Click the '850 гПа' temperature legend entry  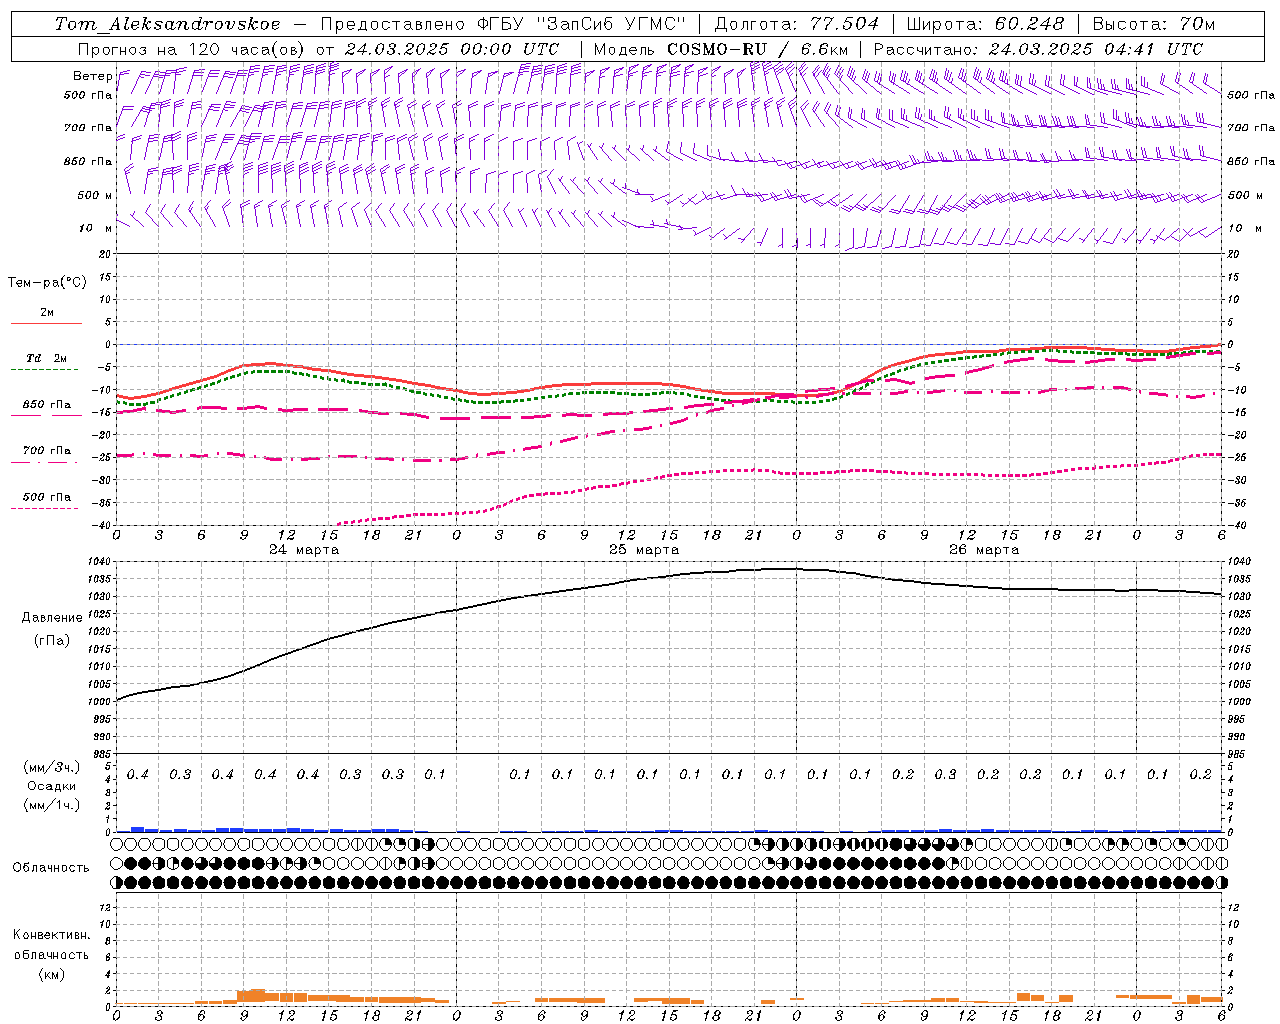[x=47, y=405]
